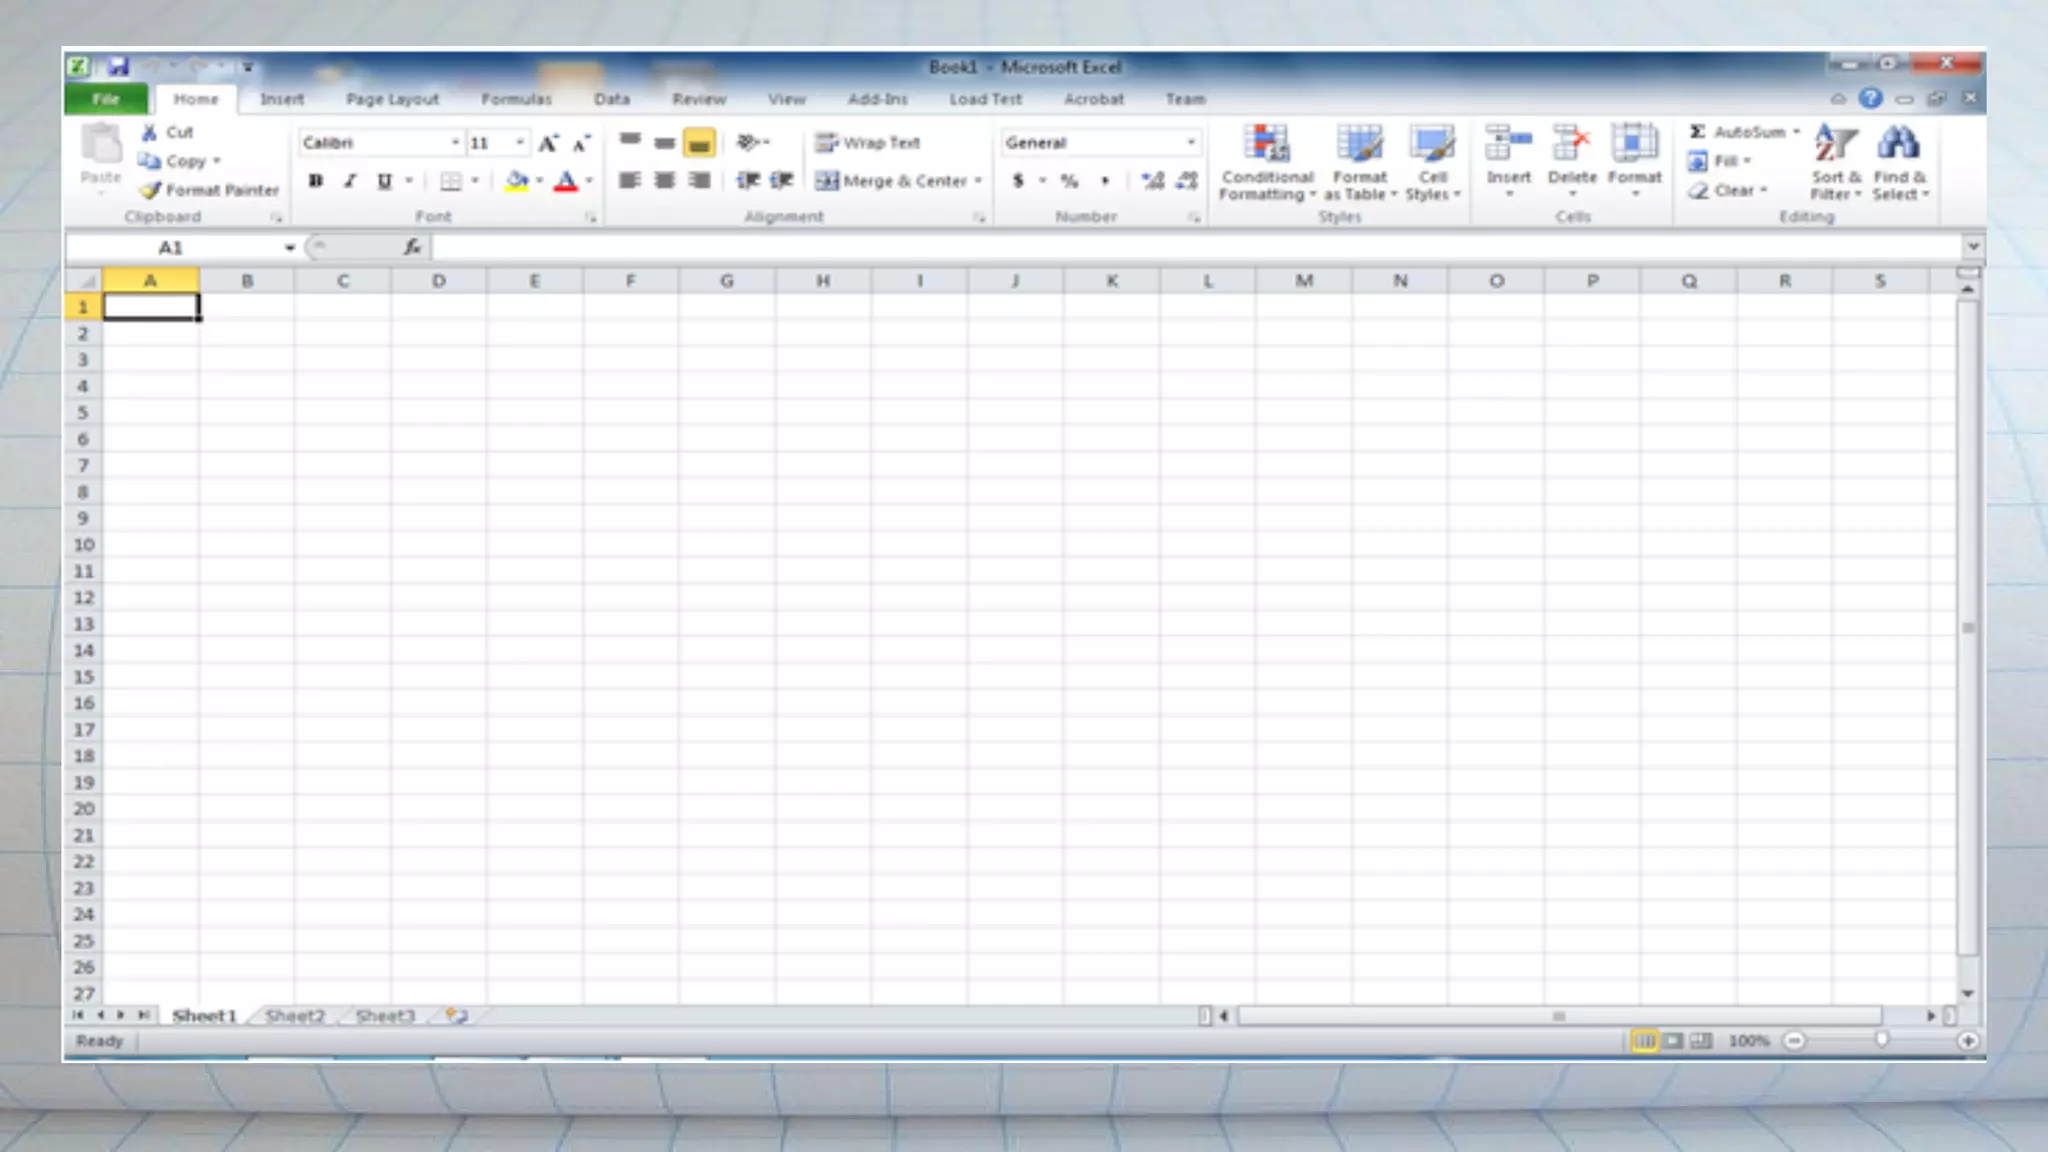Switch to the Formulas ribbon tab
Image resolution: width=2048 pixels, height=1152 pixels.
516,99
